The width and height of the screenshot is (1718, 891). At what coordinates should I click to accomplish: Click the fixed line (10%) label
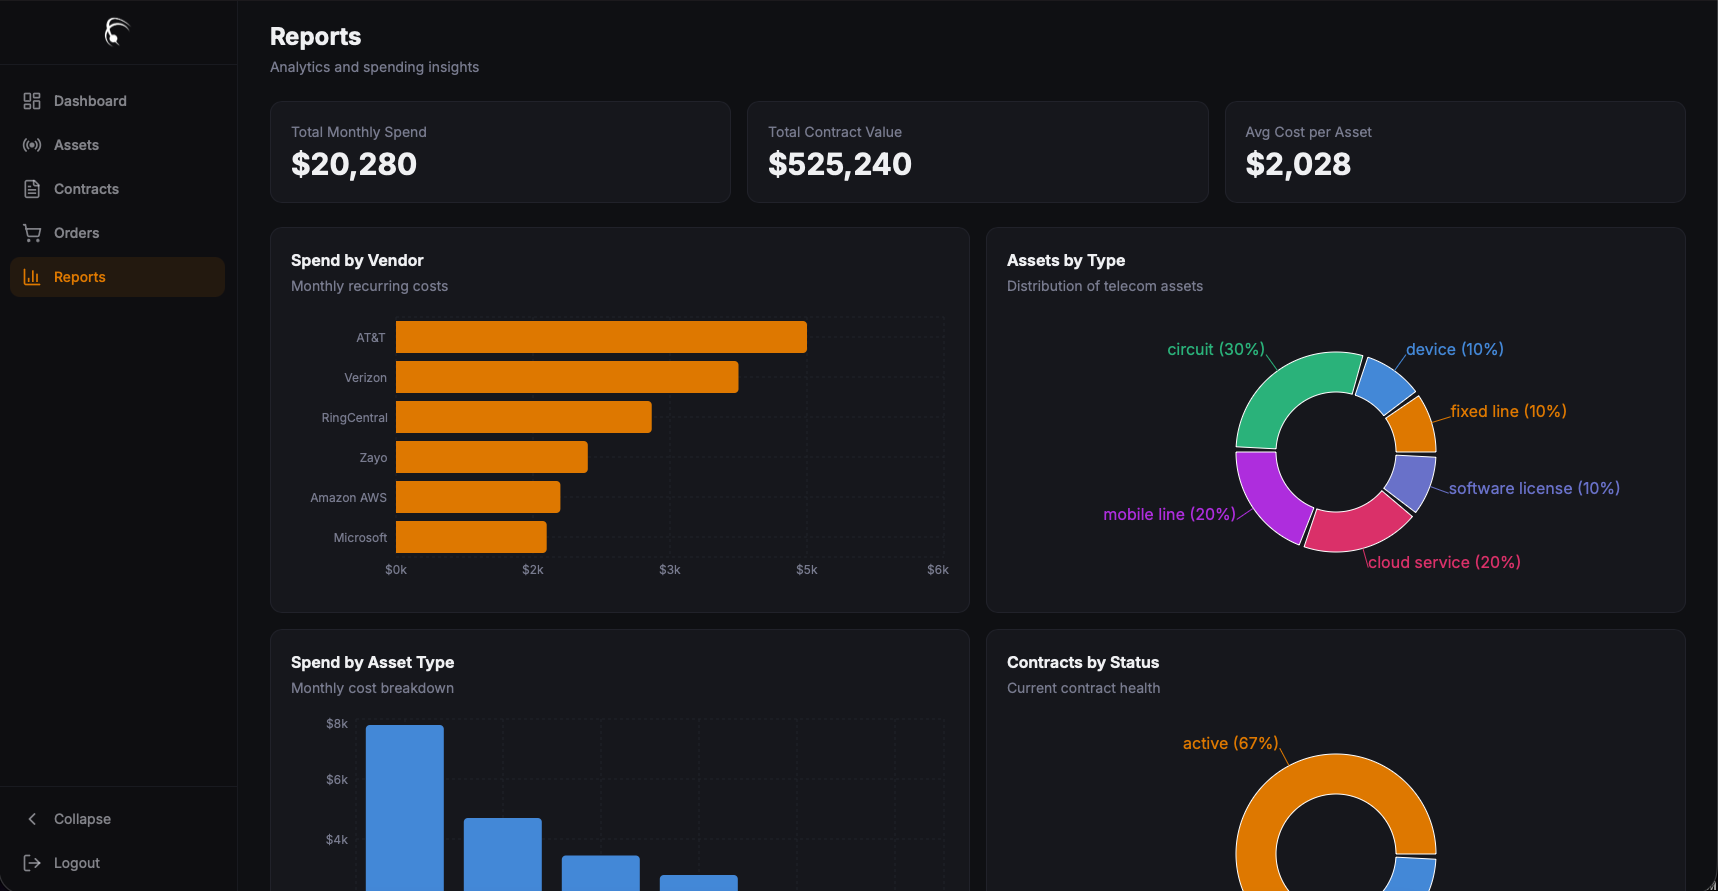click(x=1508, y=411)
